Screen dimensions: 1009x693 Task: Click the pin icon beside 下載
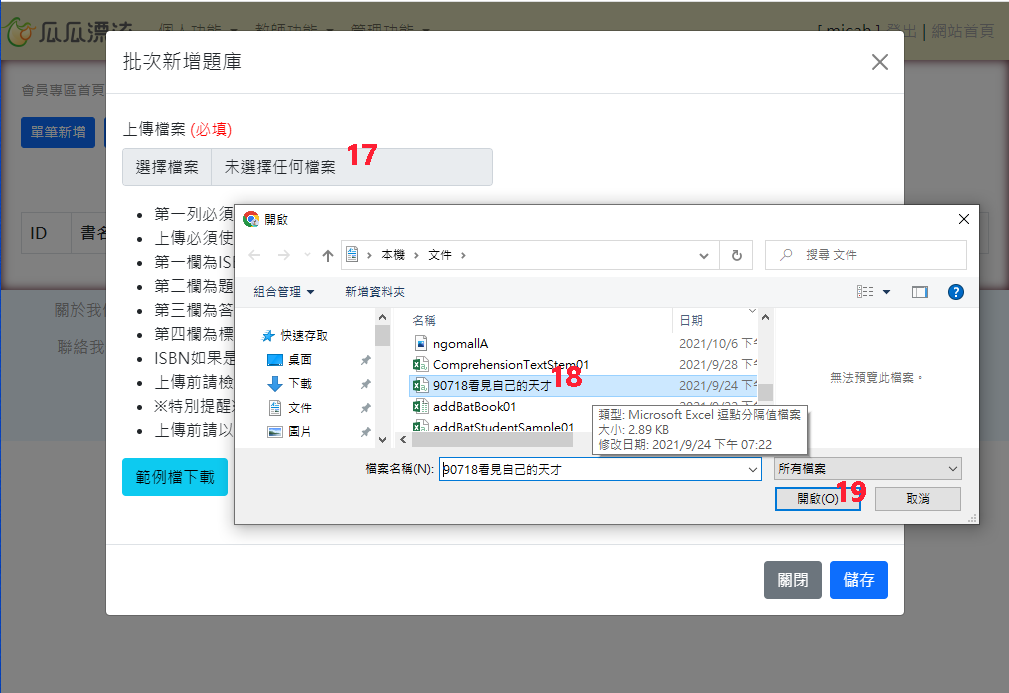(366, 384)
